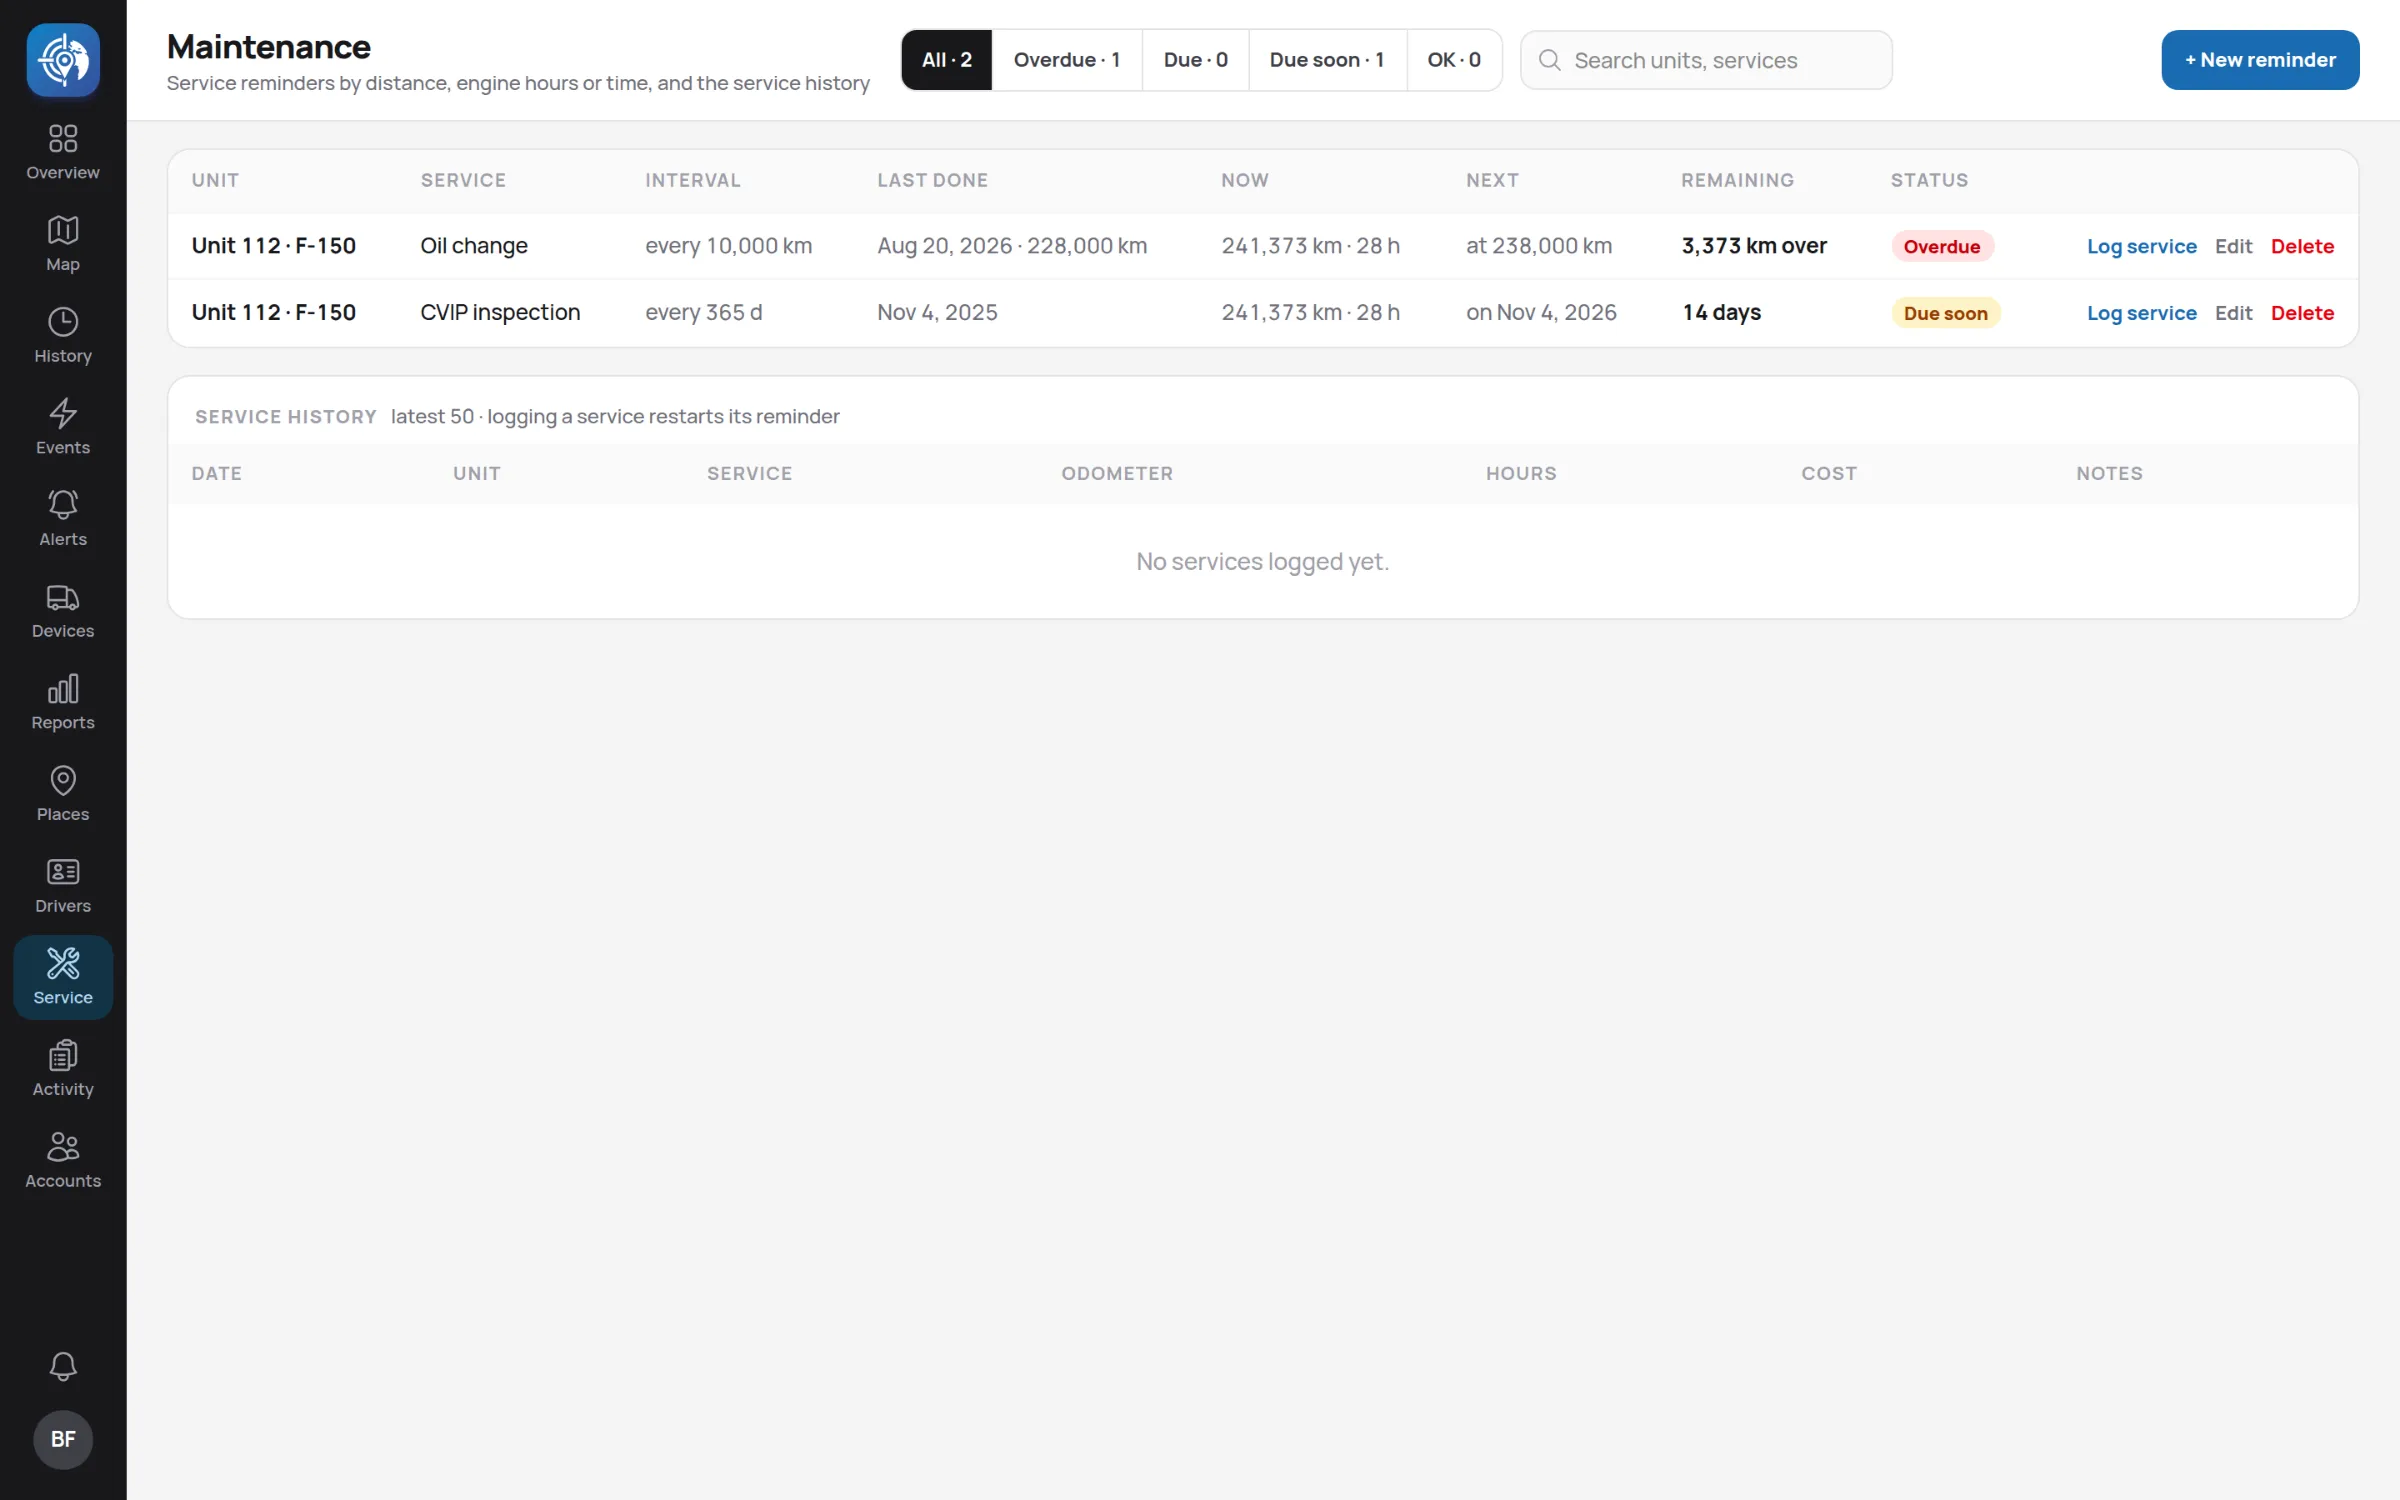Open the Drivers page

[63, 886]
